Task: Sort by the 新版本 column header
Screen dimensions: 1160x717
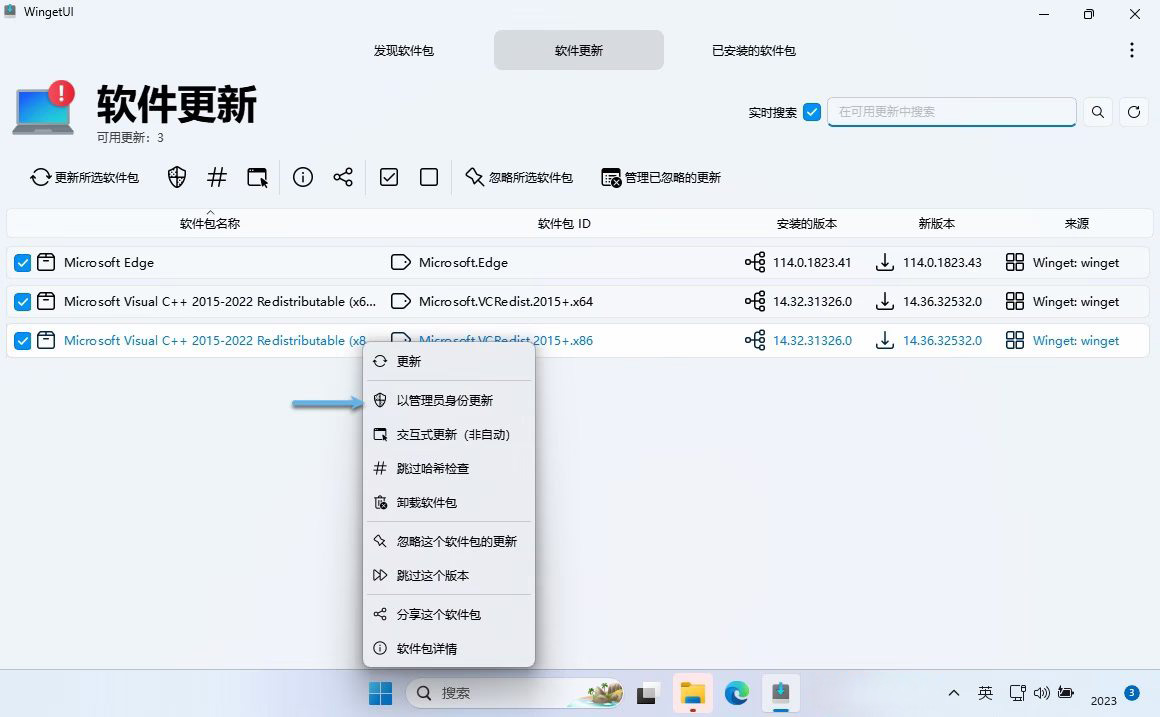Action: (937, 223)
